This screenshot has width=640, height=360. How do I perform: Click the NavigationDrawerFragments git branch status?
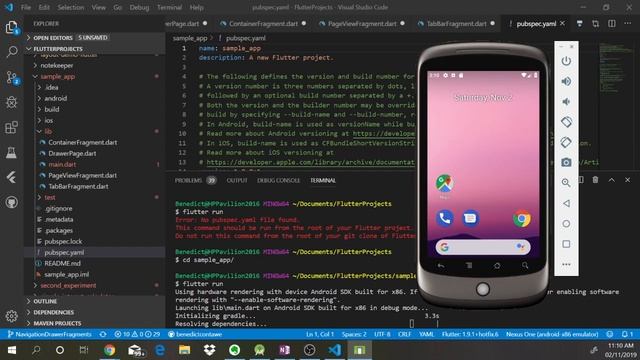[49, 334]
